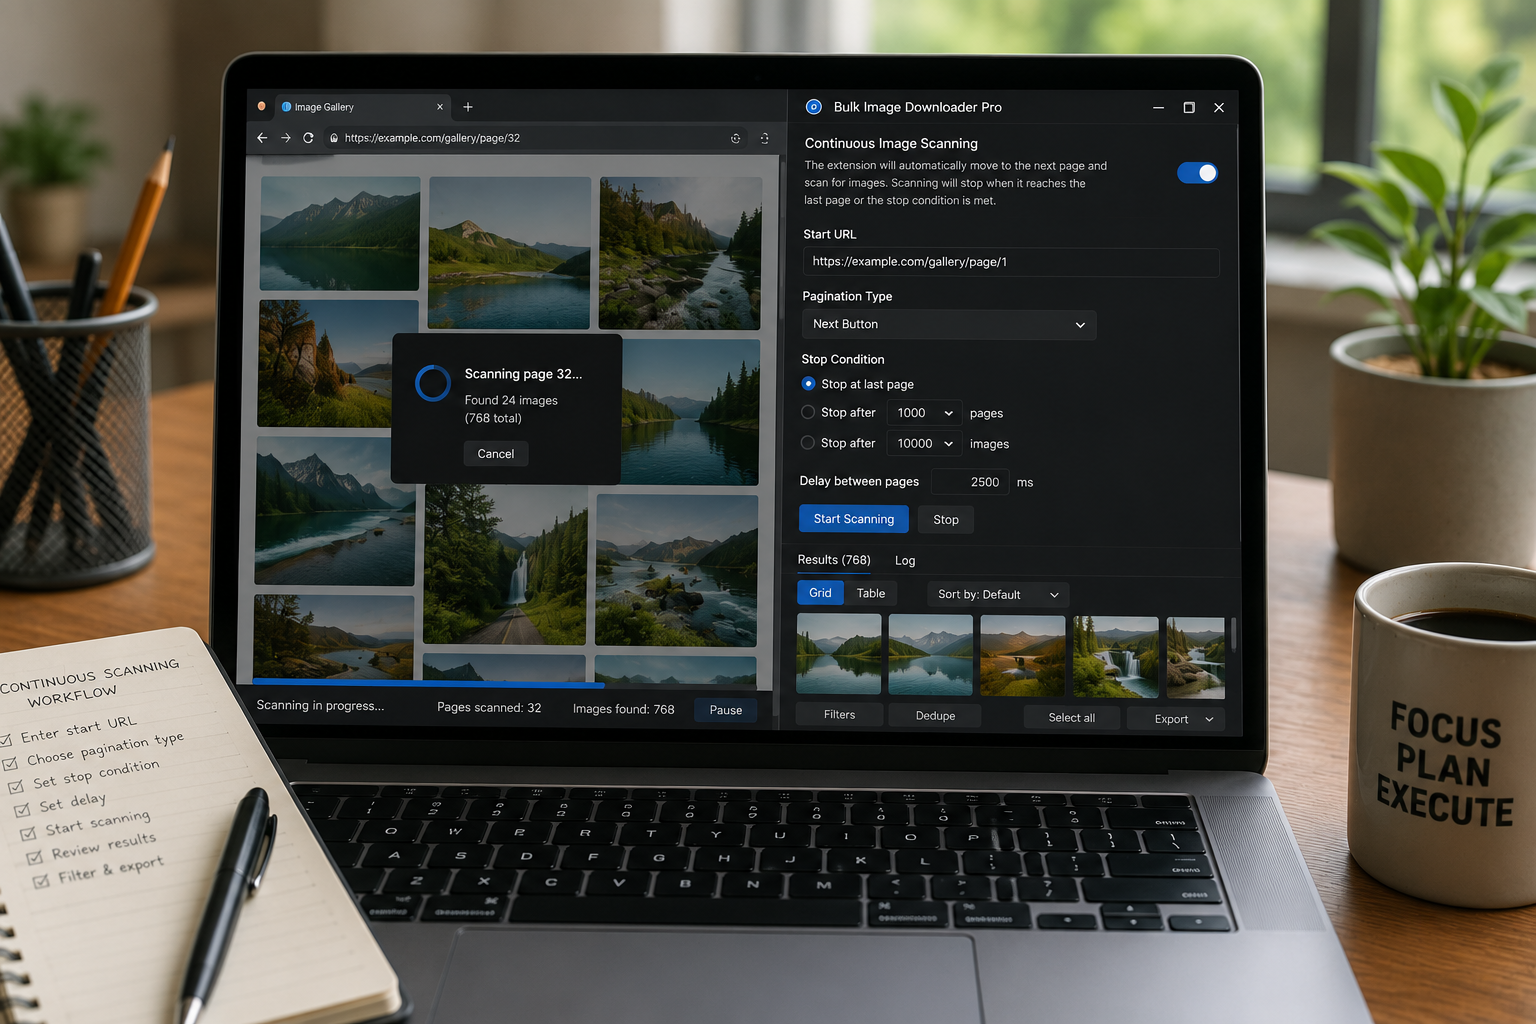1536x1024 pixels.
Task: Go back in the browser
Action: coord(262,138)
